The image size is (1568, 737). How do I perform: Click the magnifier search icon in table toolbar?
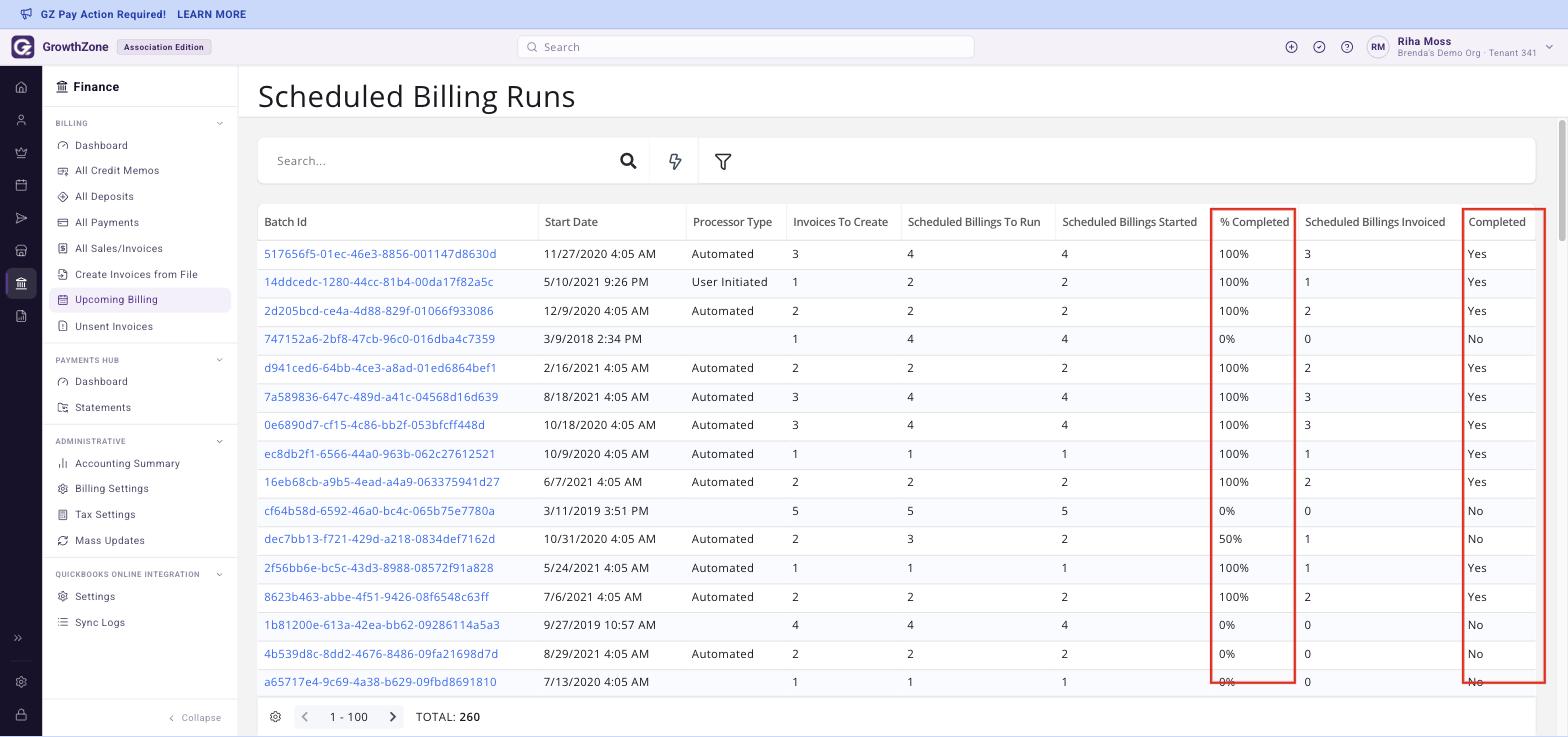coord(628,161)
